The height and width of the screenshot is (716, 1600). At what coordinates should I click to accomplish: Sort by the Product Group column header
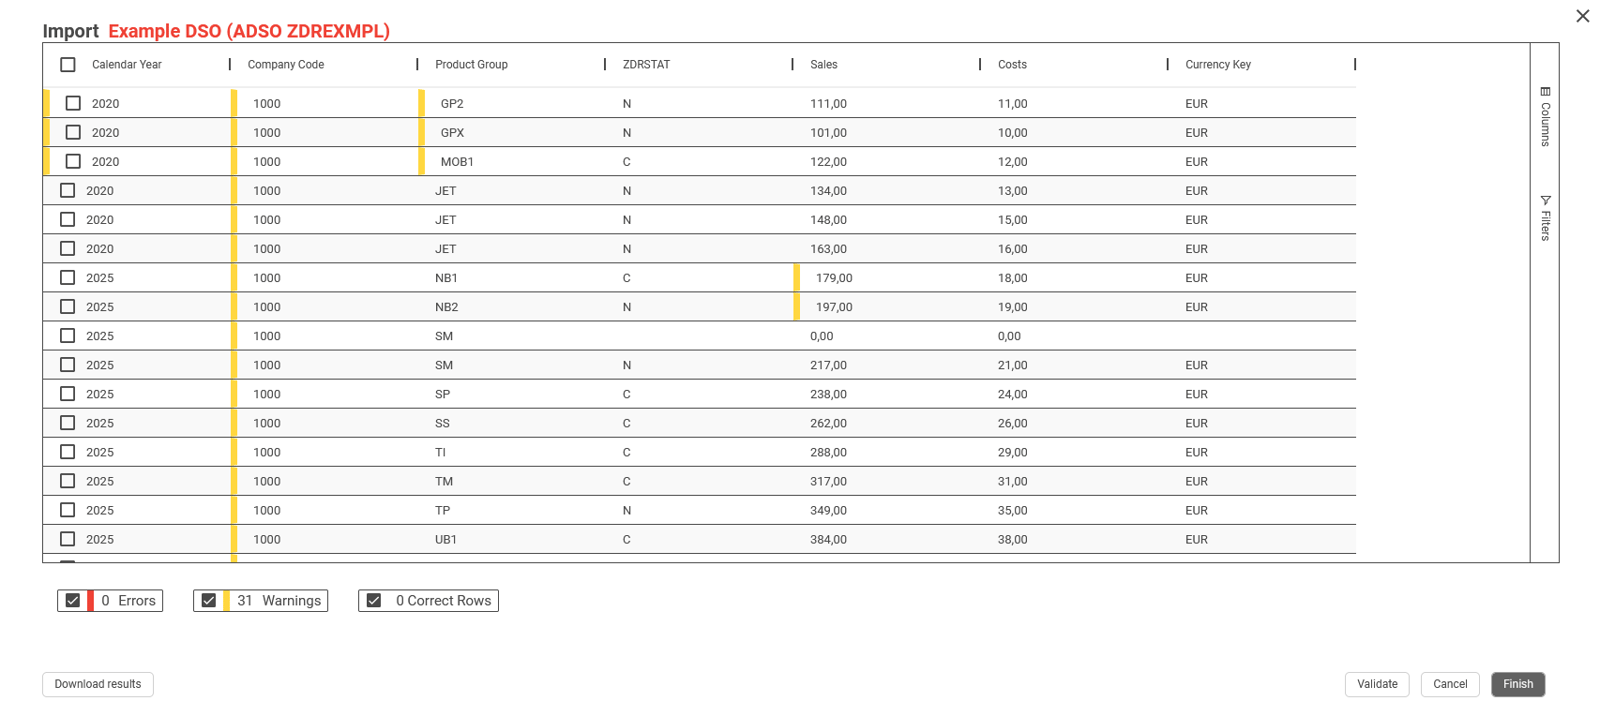[471, 65]
